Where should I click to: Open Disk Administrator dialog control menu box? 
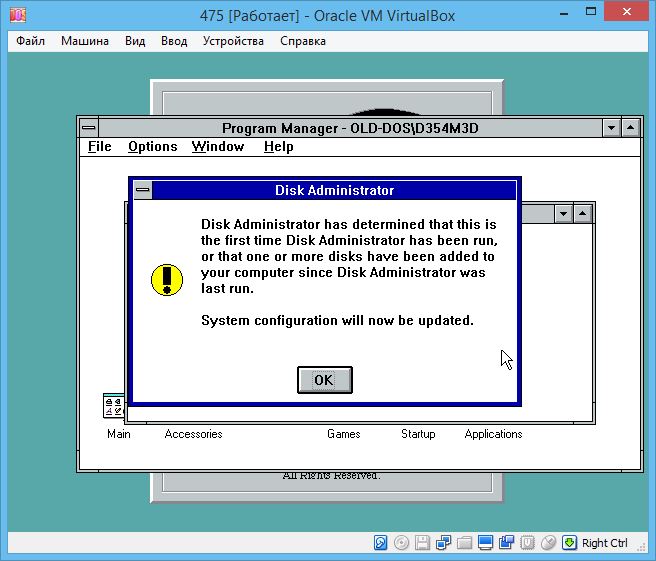(143, 190)
